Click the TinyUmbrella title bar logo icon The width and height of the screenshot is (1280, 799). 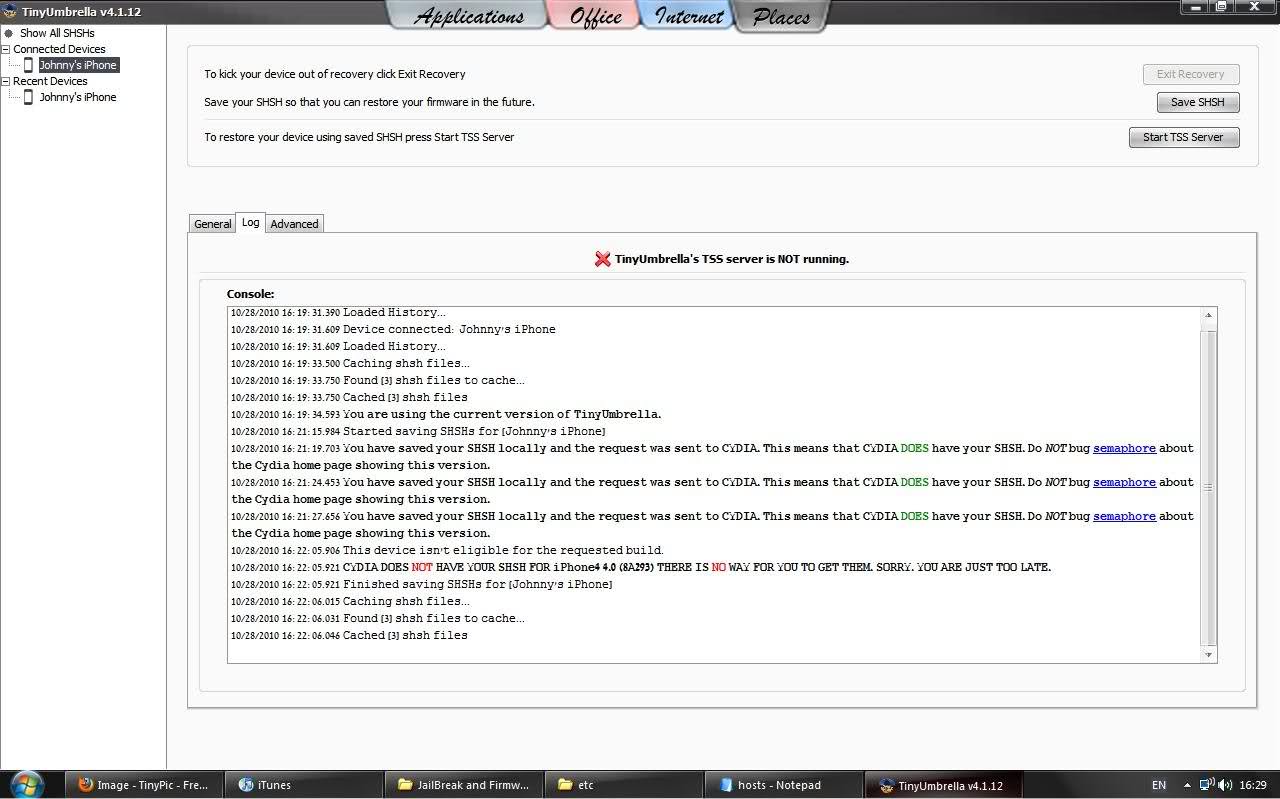pyautogui.click(x=10, y=12)
